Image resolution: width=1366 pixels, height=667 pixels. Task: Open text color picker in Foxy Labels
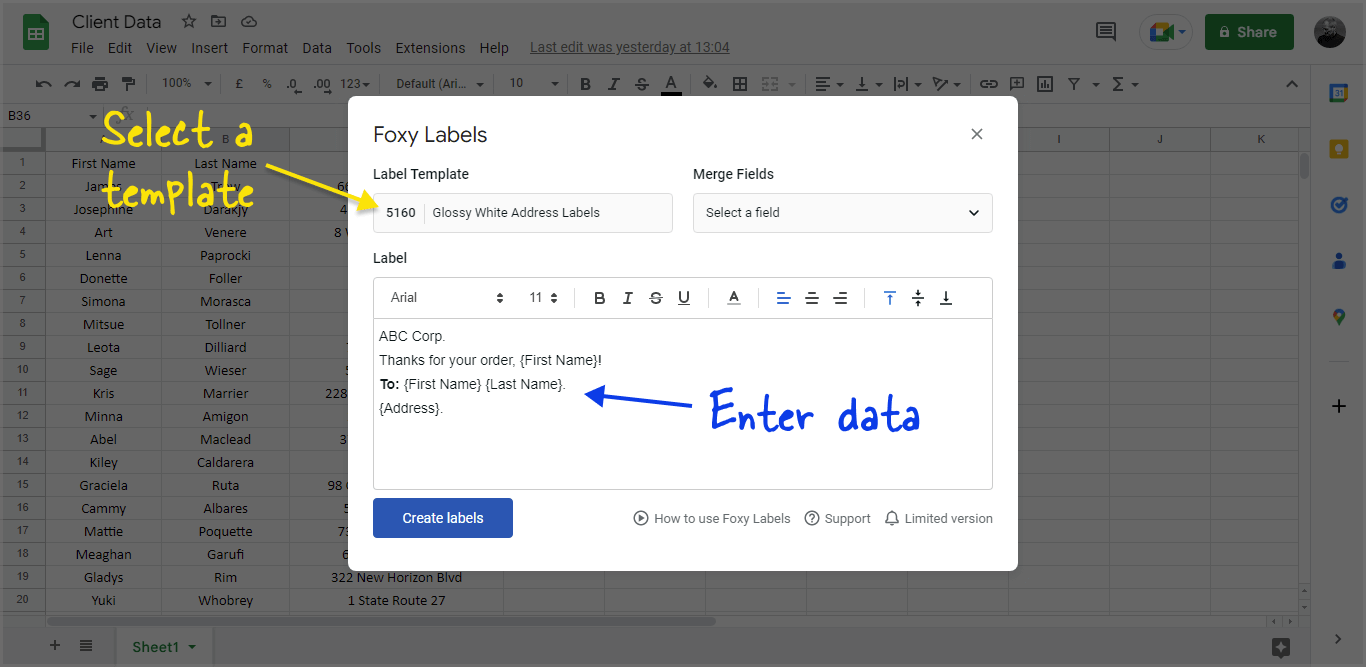click(x=733, y=298)
